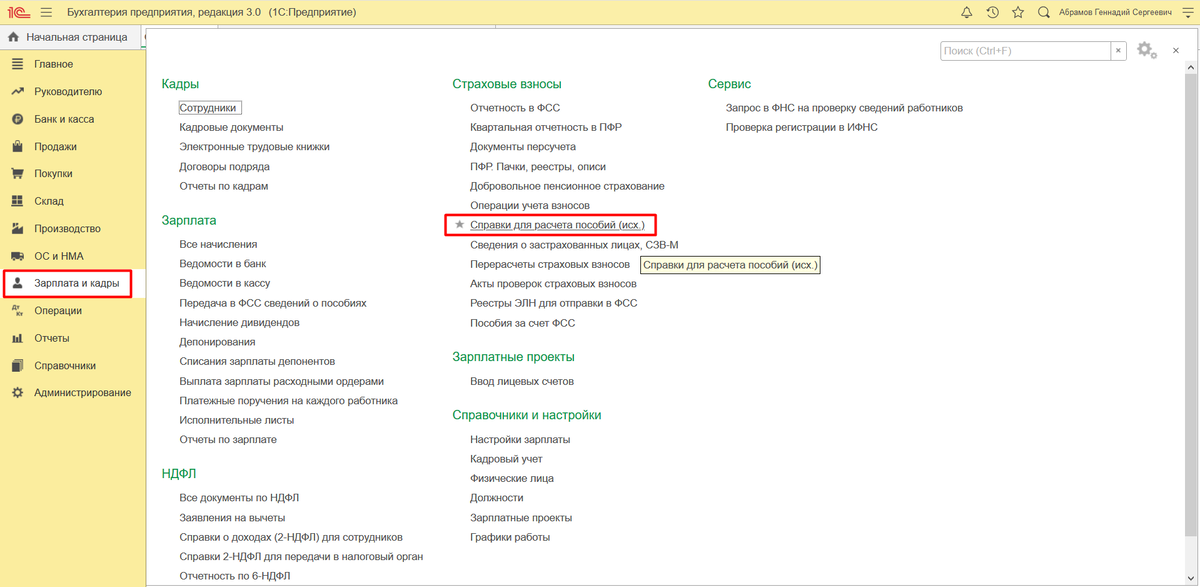Image resolution: width=1200 pixels, height=587 pixels.
Task: Open the Продажи shopping bag icon
Action: click(17, 146)
